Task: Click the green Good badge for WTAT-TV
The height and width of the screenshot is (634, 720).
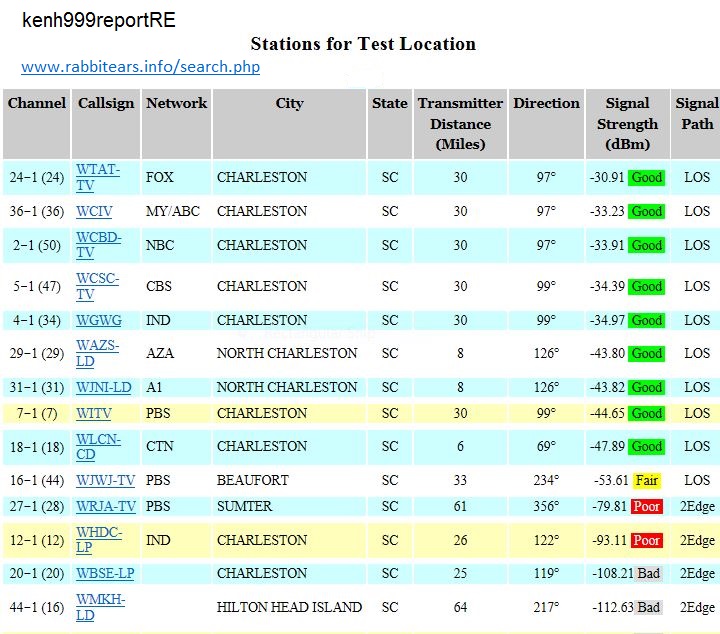Action: tap(646, 178)
